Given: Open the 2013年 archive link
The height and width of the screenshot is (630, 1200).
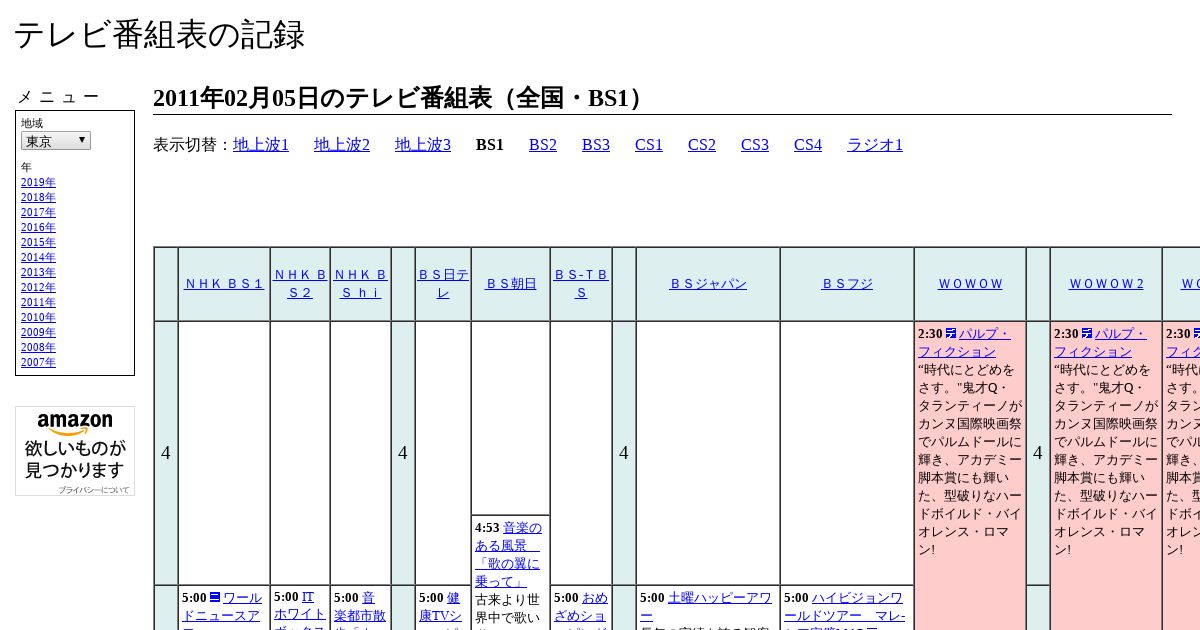Looking at the screenshot, I should [38, 273].
